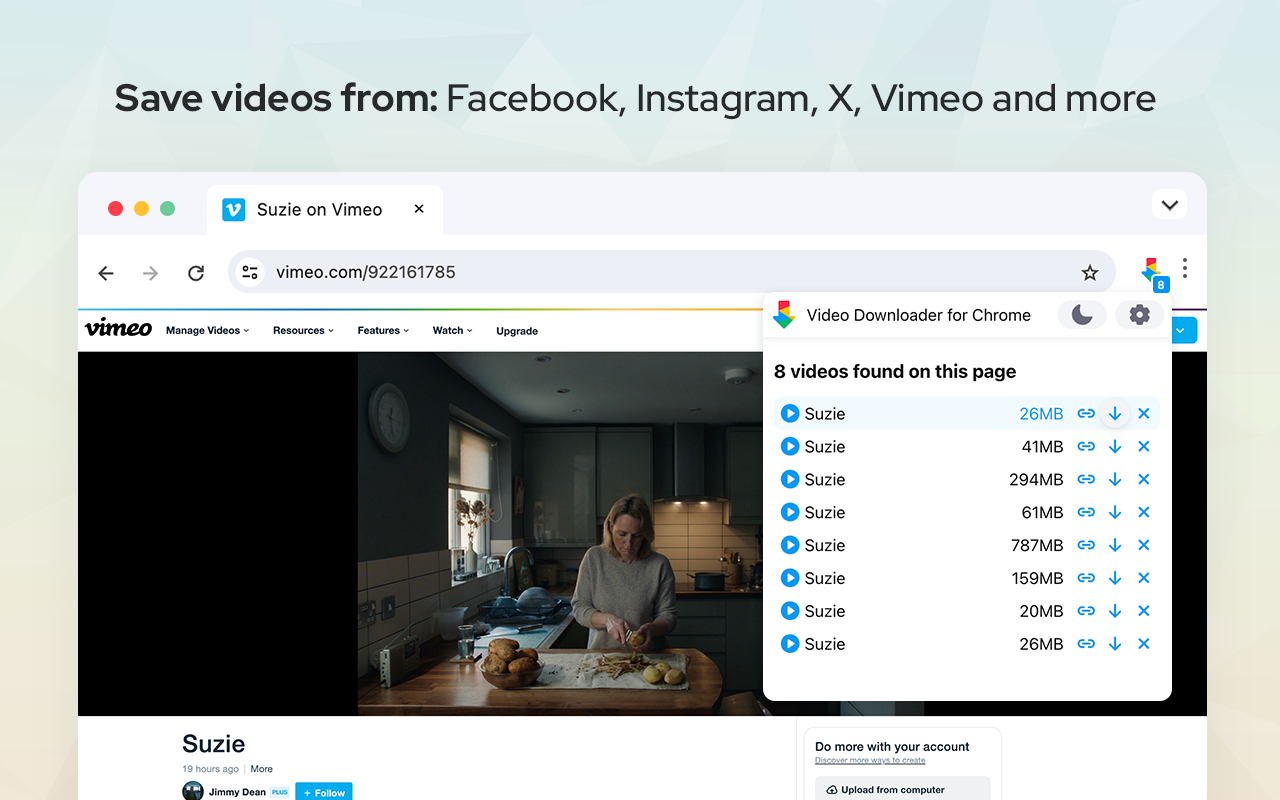Image resolution: width=1280 pixels, height=800 pixels.
Task: Open Chrome three-dot menu
Action: pos(1185,268)
